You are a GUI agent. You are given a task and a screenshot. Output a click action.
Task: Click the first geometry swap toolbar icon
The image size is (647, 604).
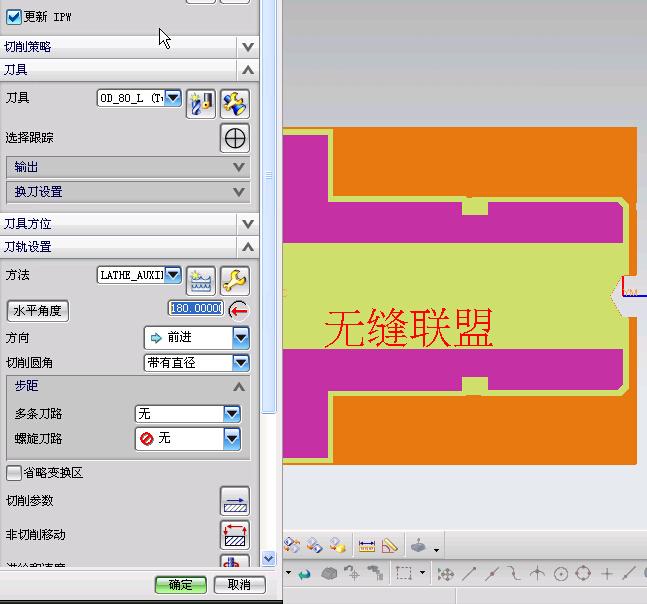[x=292, y=545]
